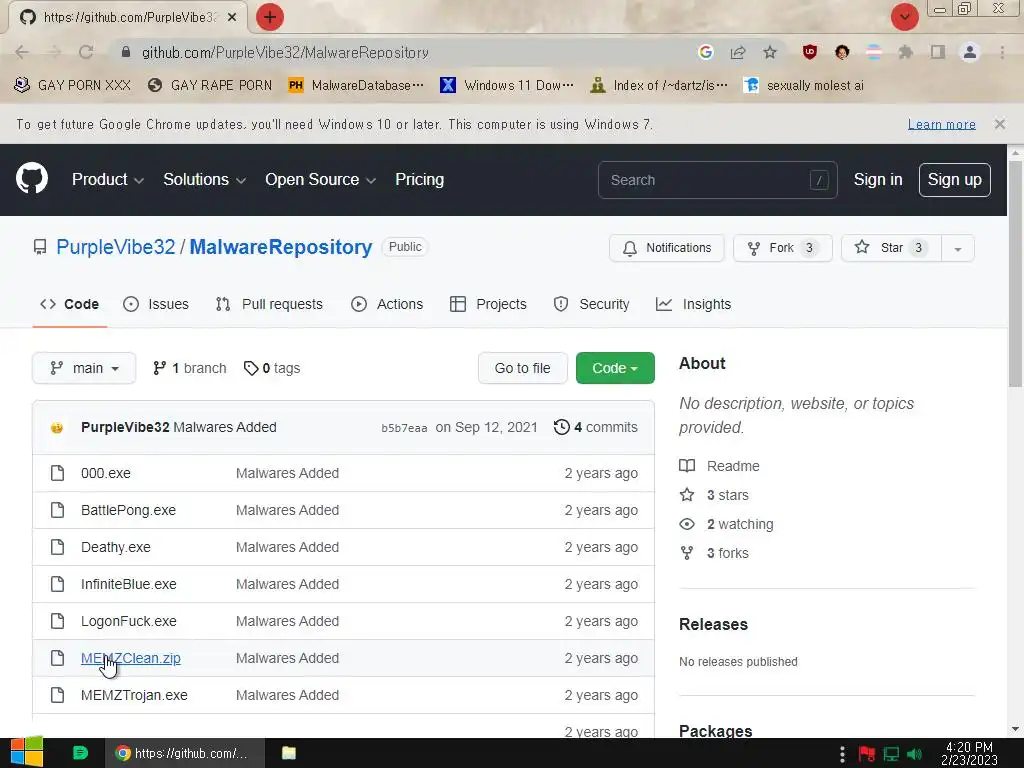Click the 1 branch link
The height and width of the screenshot is (768, 1024).
pyautogui.click(x=189, y=368)
